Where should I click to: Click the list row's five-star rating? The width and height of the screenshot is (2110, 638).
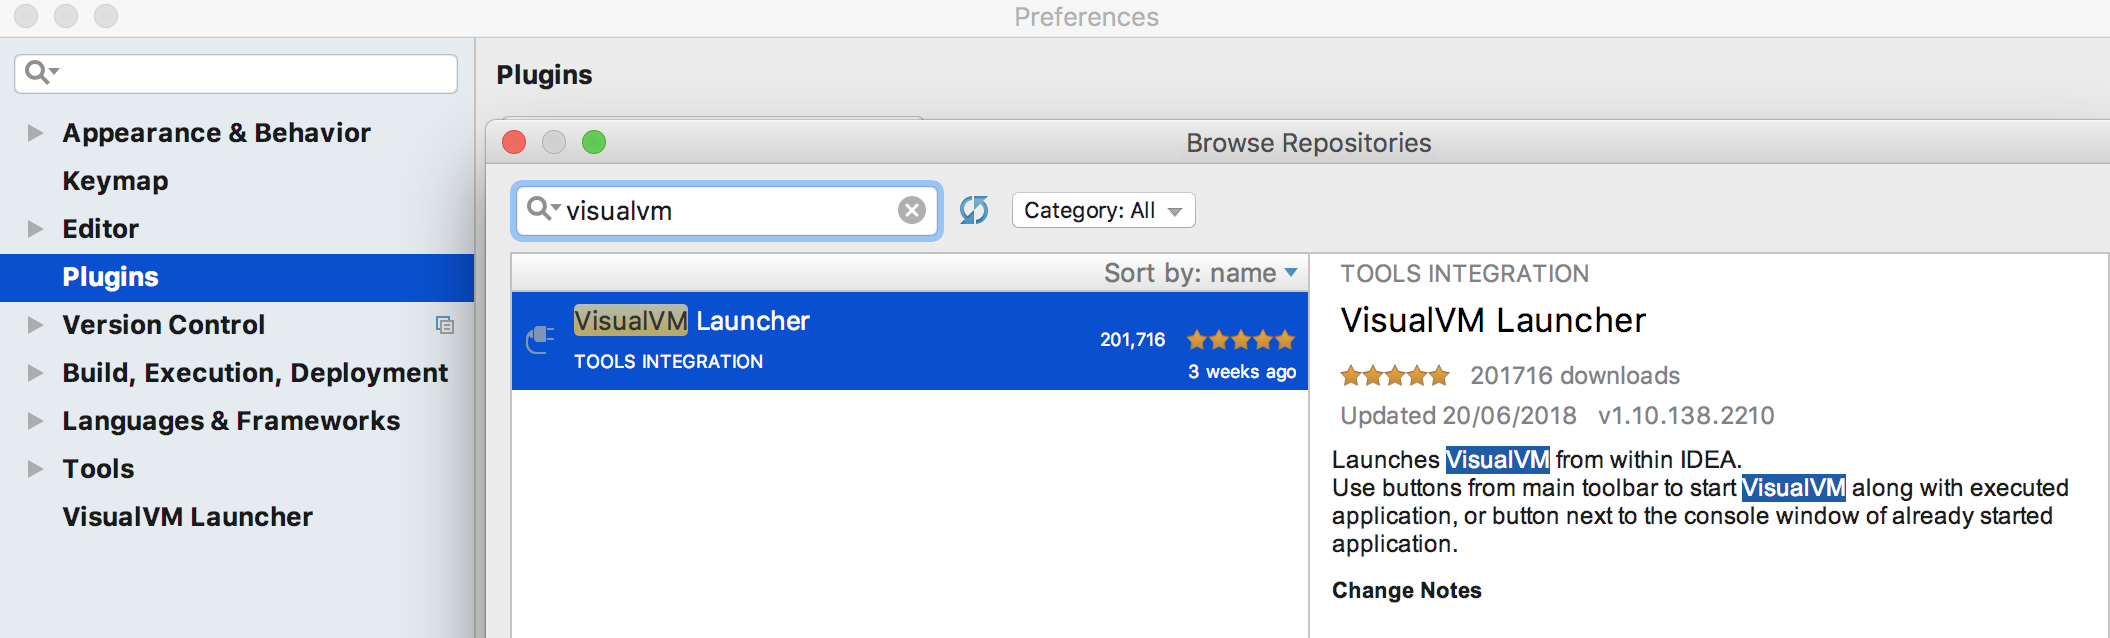pyautogui.click(x=1241, y=340)
